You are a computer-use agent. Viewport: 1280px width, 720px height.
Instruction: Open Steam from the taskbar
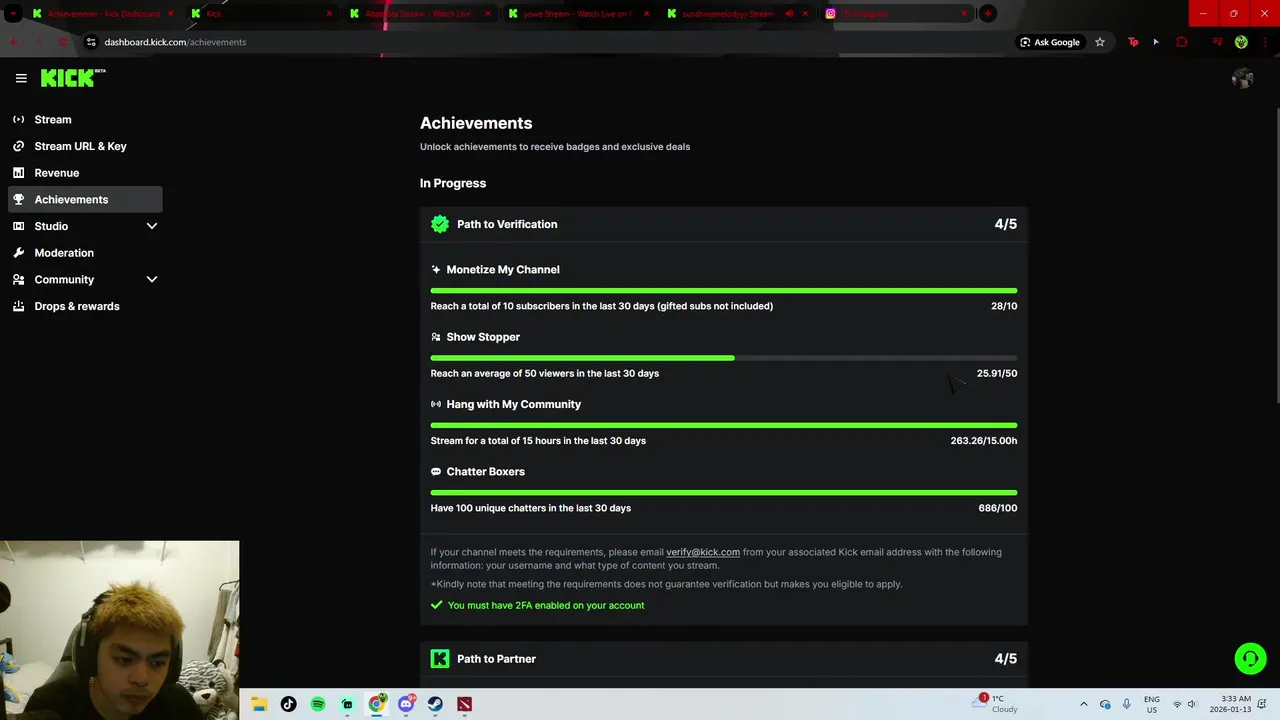[x=436, y=704]
